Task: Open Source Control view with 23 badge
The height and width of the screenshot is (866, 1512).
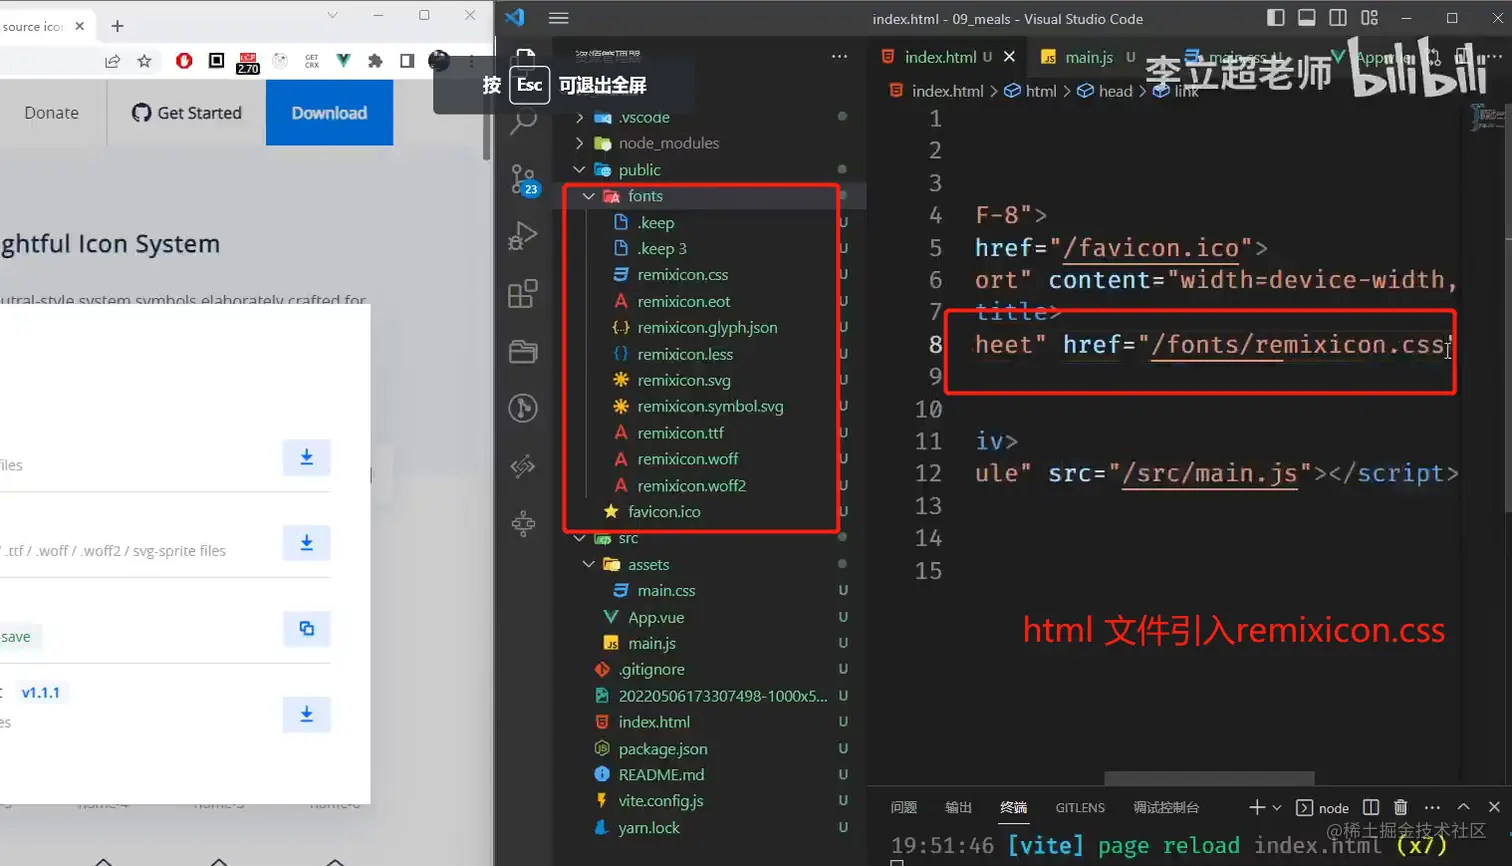Action: click(x=524, y=180)
